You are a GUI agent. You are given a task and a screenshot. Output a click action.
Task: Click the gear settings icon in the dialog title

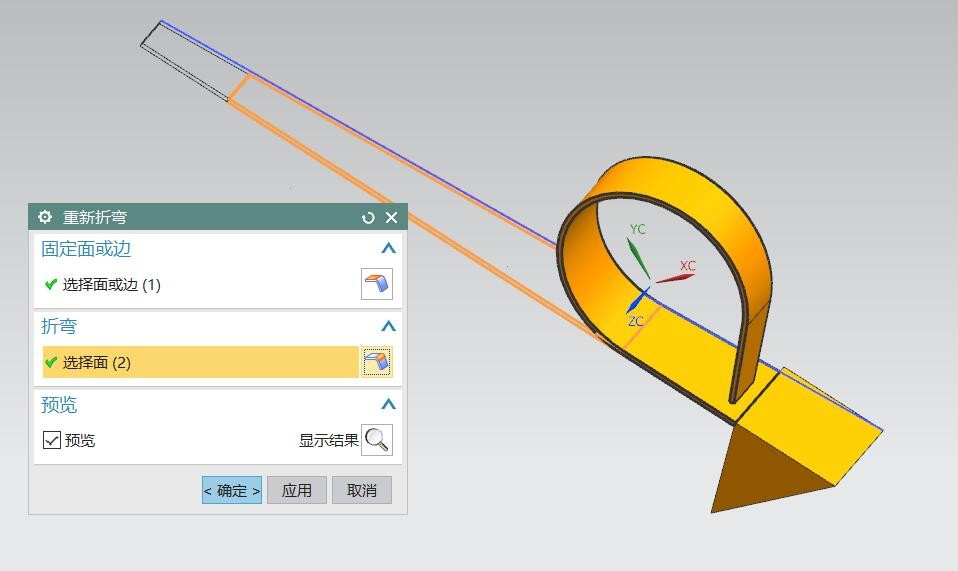click(45, 217)
